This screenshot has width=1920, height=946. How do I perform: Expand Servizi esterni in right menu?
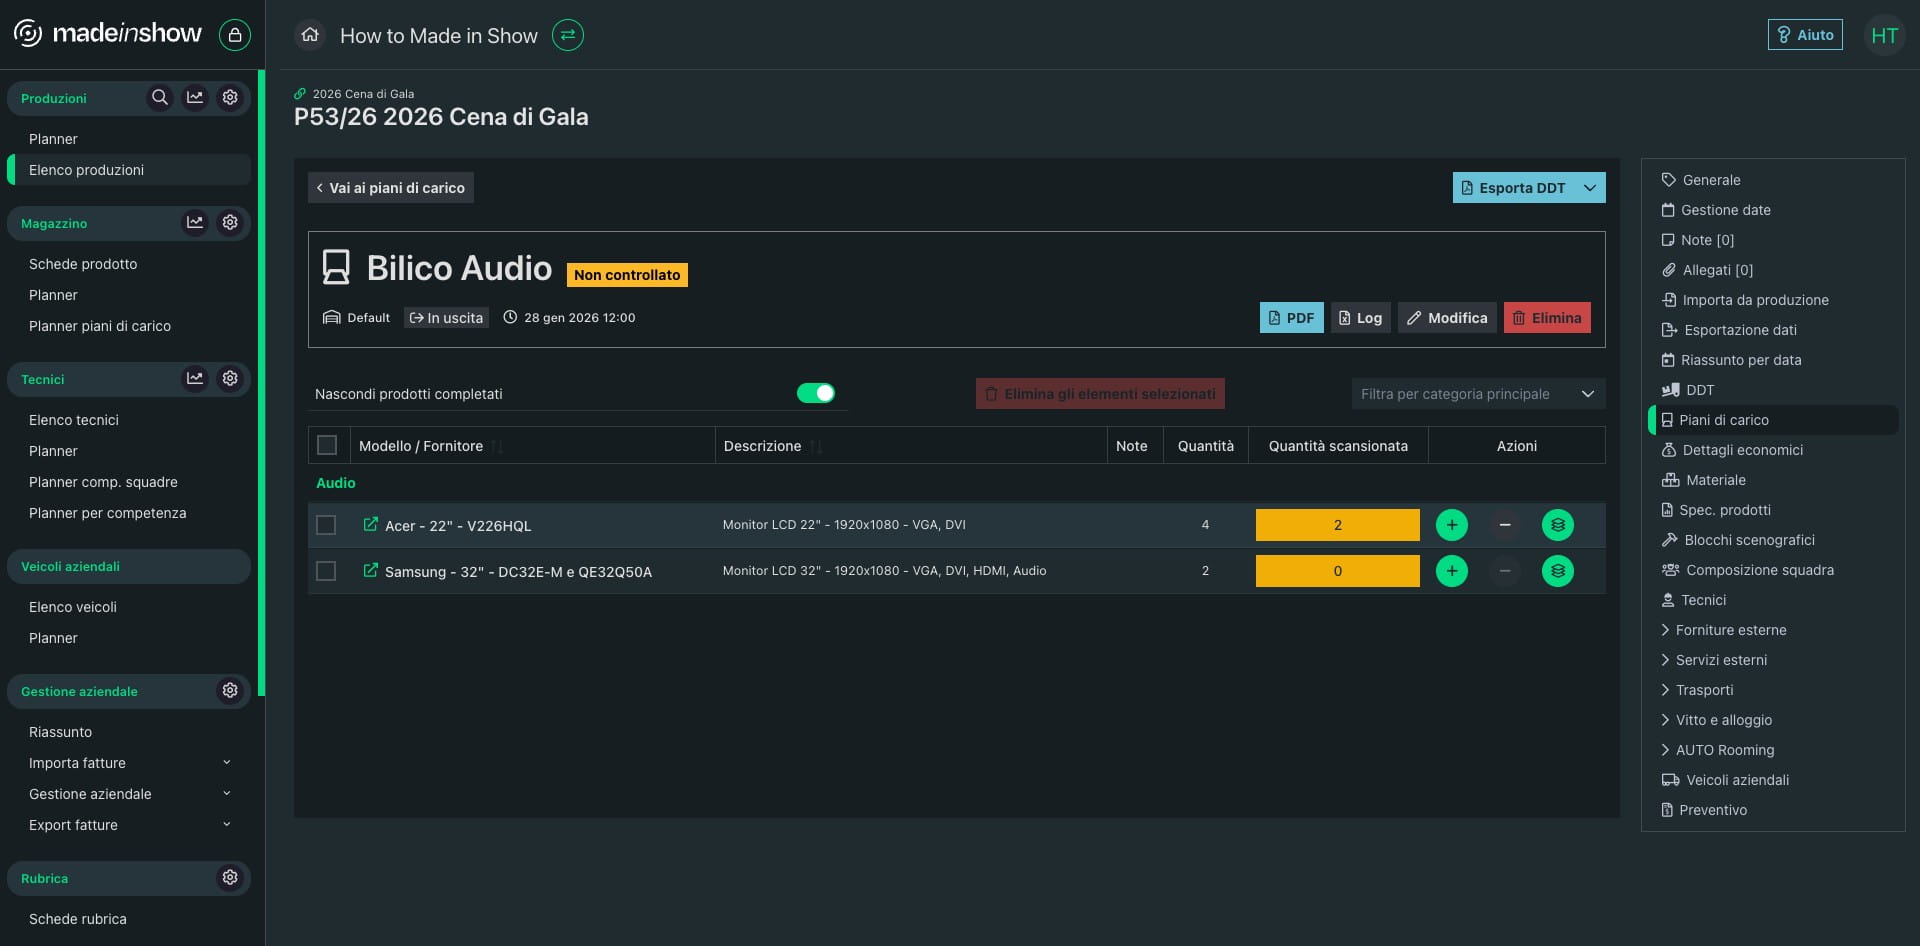[x=1713, y=660]
